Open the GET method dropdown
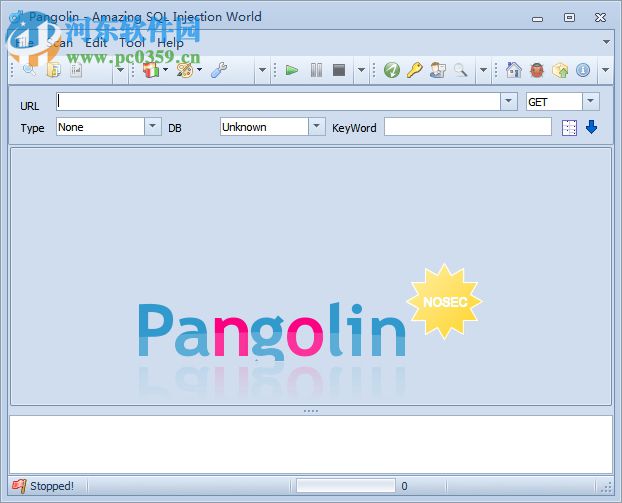The image size is (622, 503). click(590, 101)
